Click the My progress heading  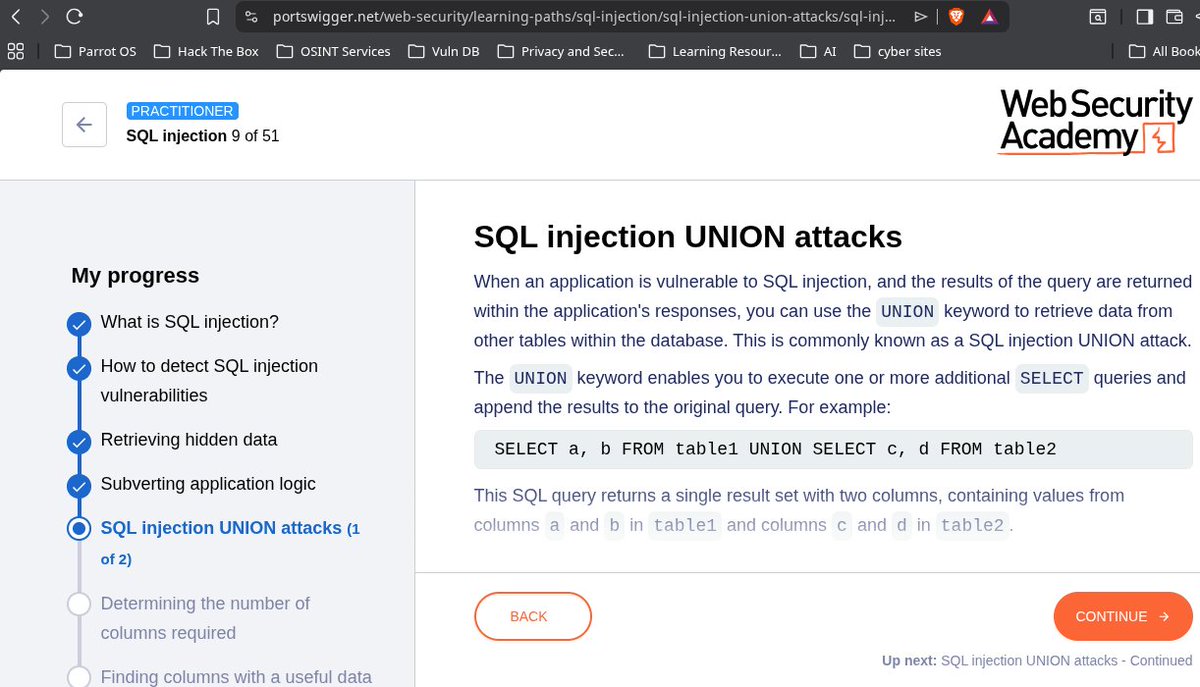(x=135, y=276)
